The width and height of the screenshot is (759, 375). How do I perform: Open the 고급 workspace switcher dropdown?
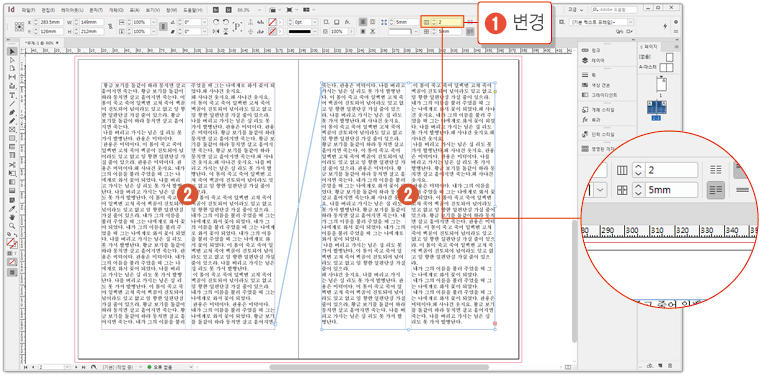click(x=575, y=9)
